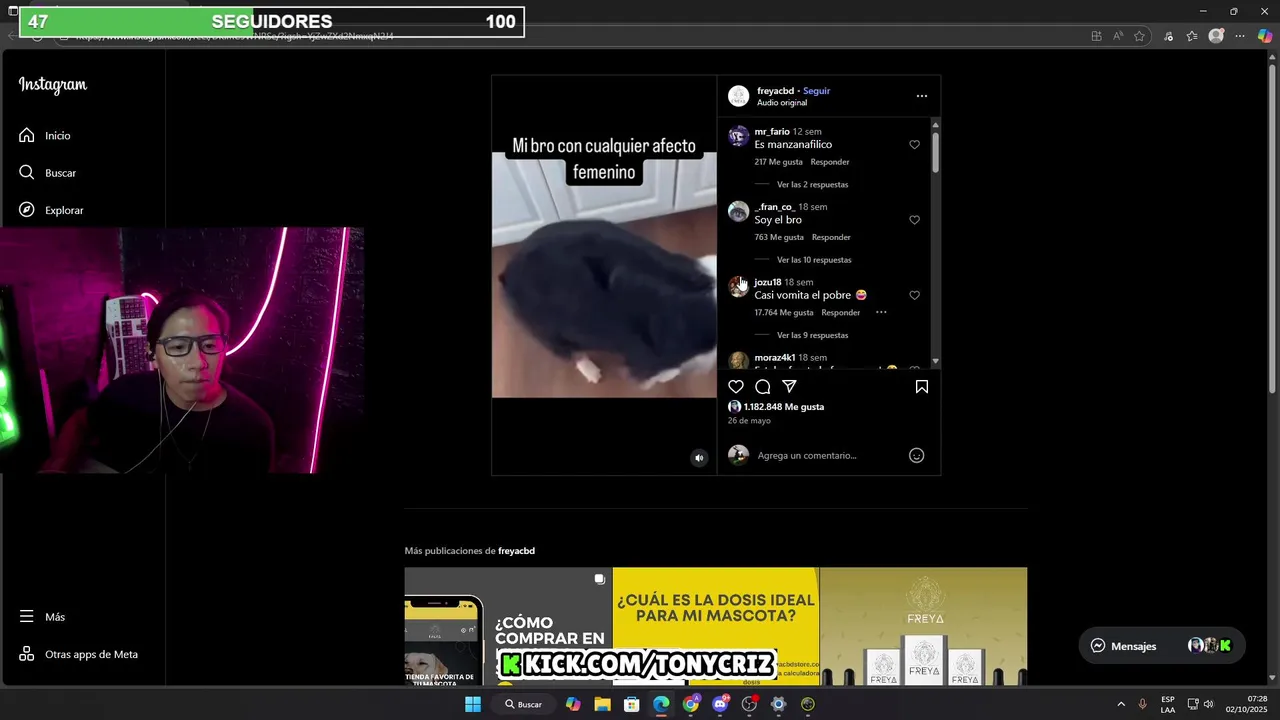Open options dots on jozu18's comment
The width and height of the screenshot is (1280, 720).
click(881, 312)
